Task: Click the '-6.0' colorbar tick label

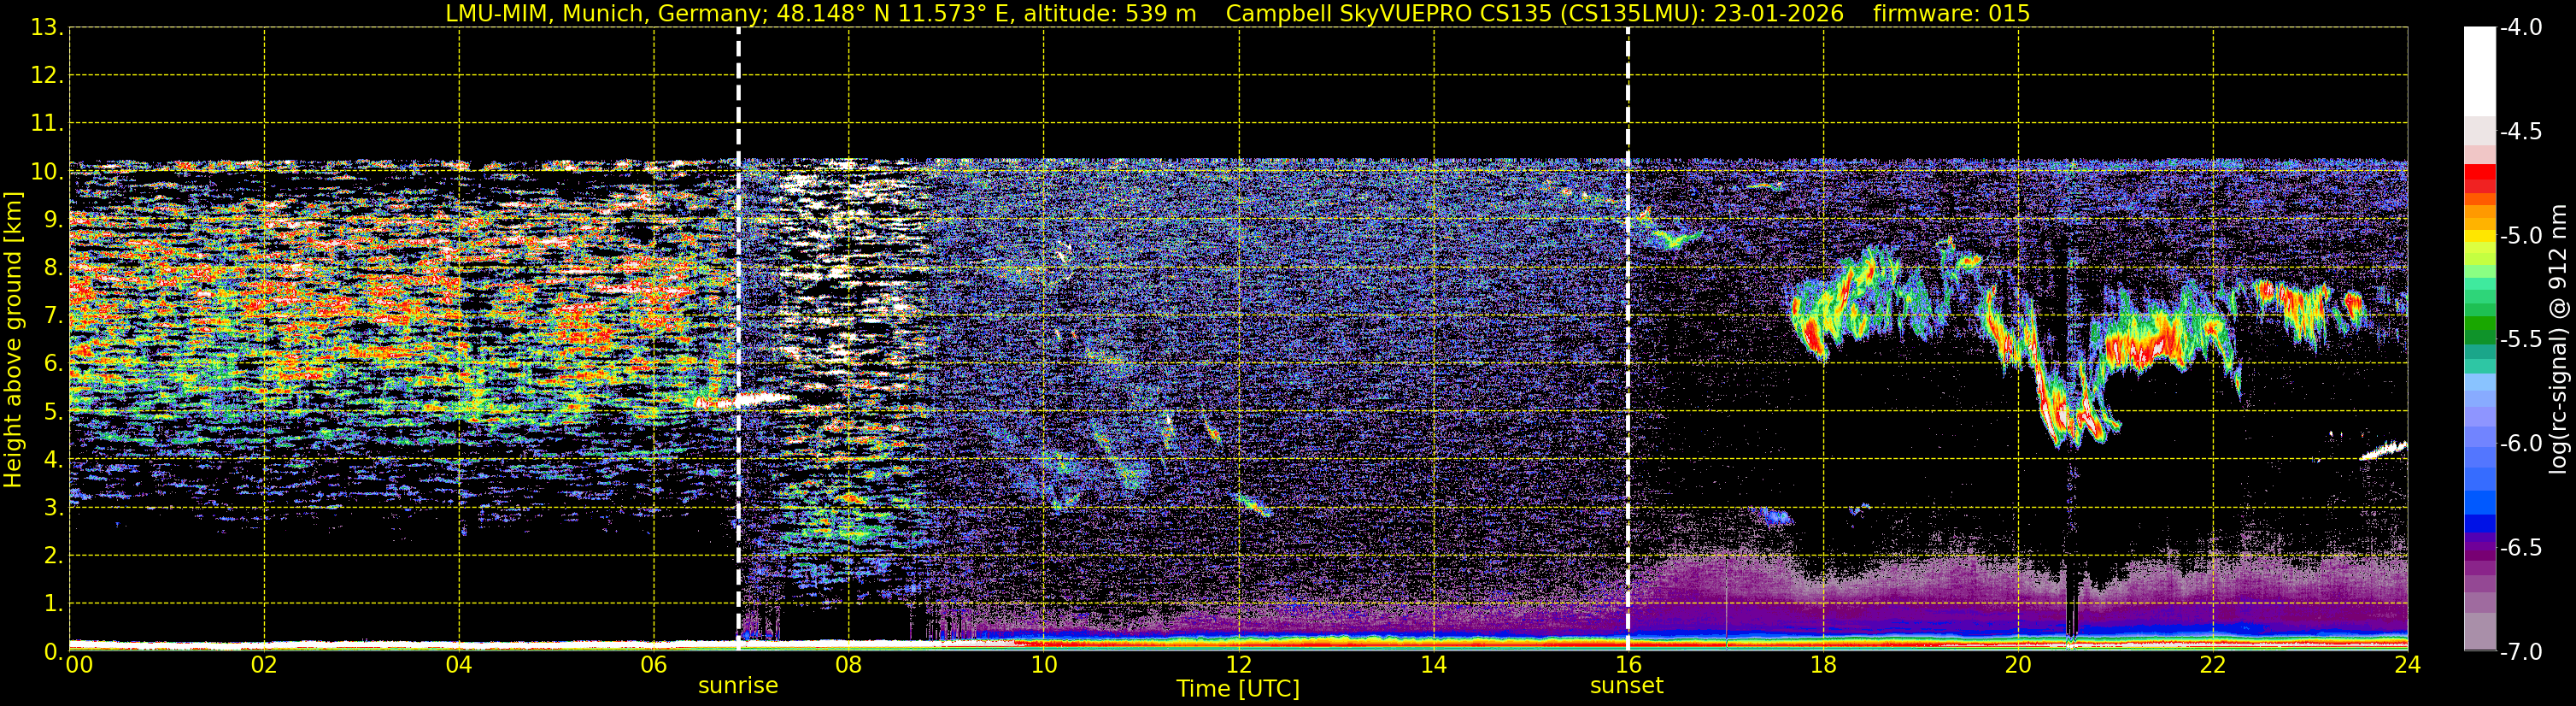Action: point(2521,444)
